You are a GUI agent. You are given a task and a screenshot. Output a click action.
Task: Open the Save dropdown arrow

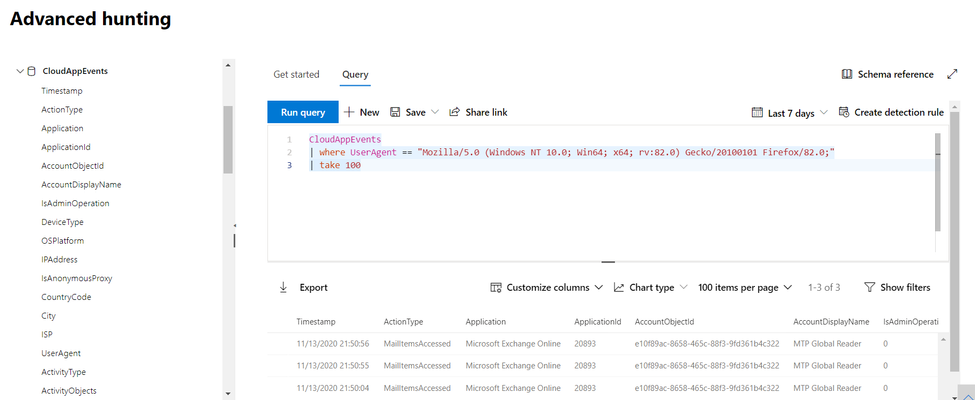435,112
